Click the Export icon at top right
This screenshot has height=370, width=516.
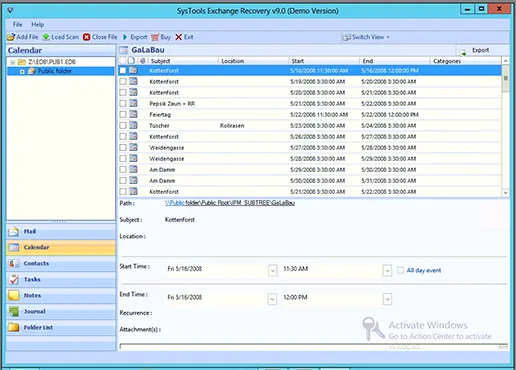click(x=463, y=52)
